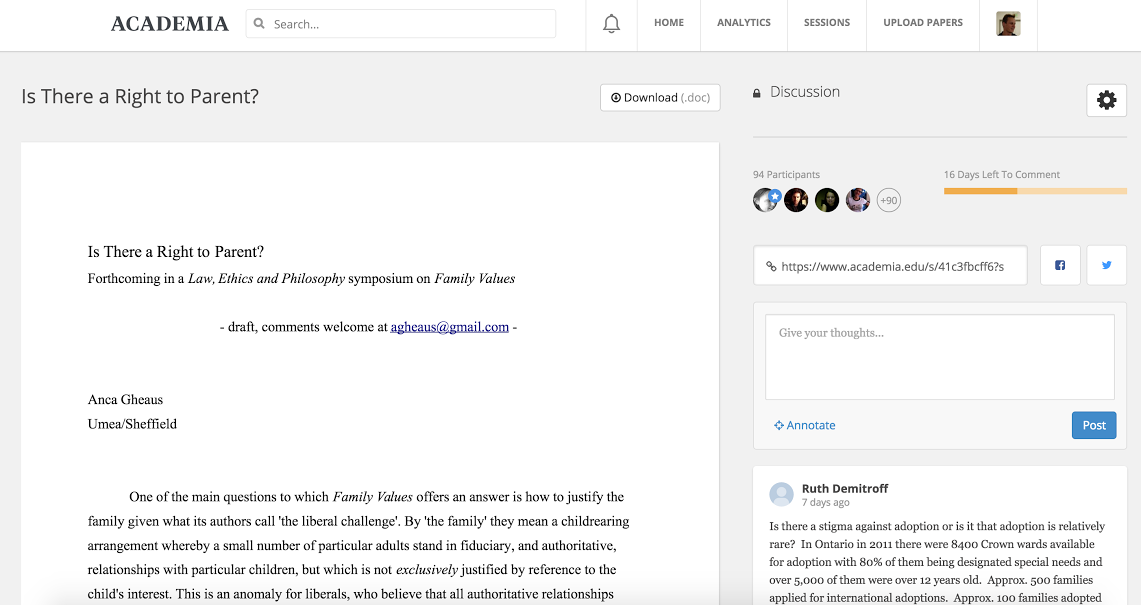The width and height of the screenshot is (1141, 605).
Task: Open the user profile menu
Action: coord(1008,24)
